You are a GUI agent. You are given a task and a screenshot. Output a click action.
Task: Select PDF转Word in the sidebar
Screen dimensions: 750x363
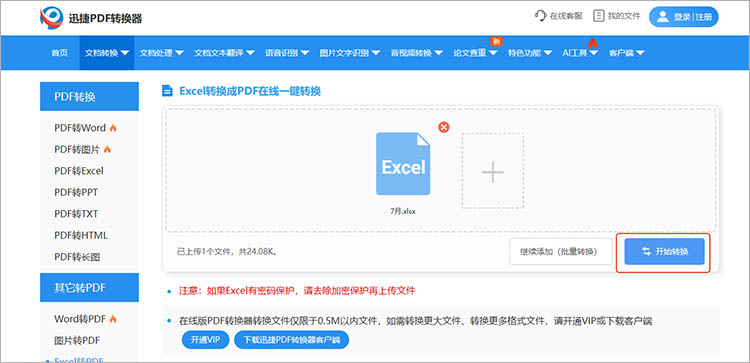coord(80,128)
